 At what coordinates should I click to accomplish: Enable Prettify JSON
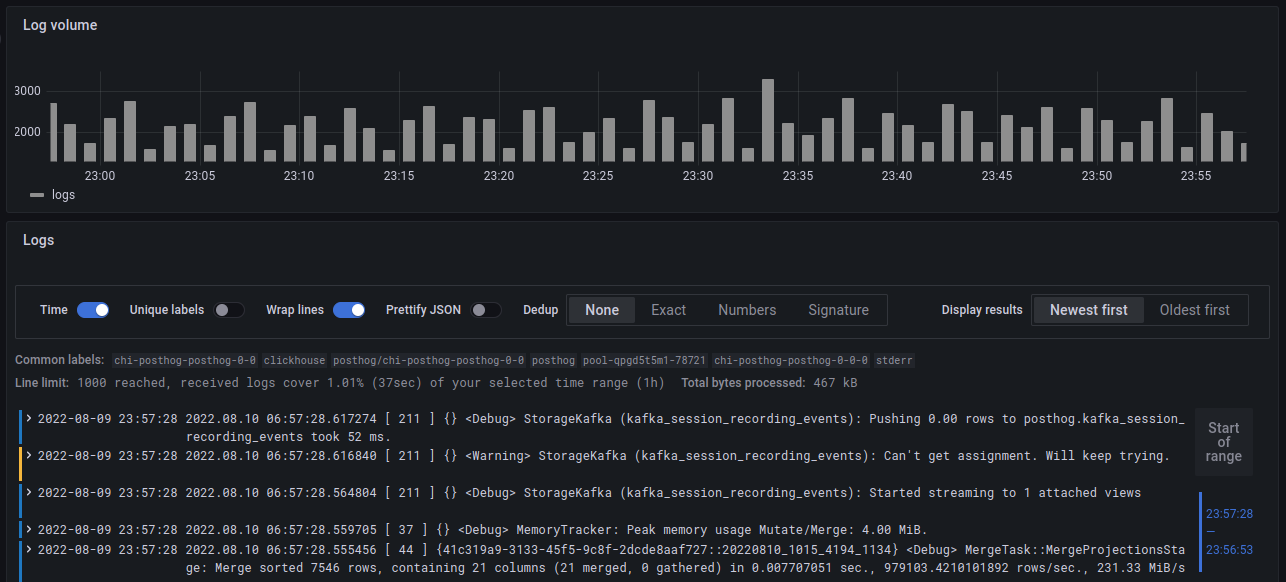point(487,310)
